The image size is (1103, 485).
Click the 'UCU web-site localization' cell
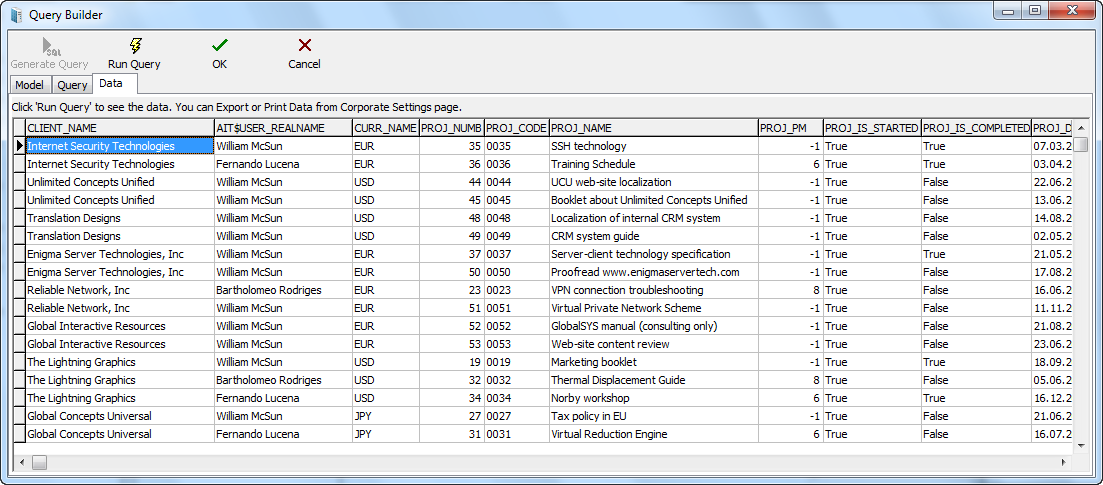coord(653,182)
